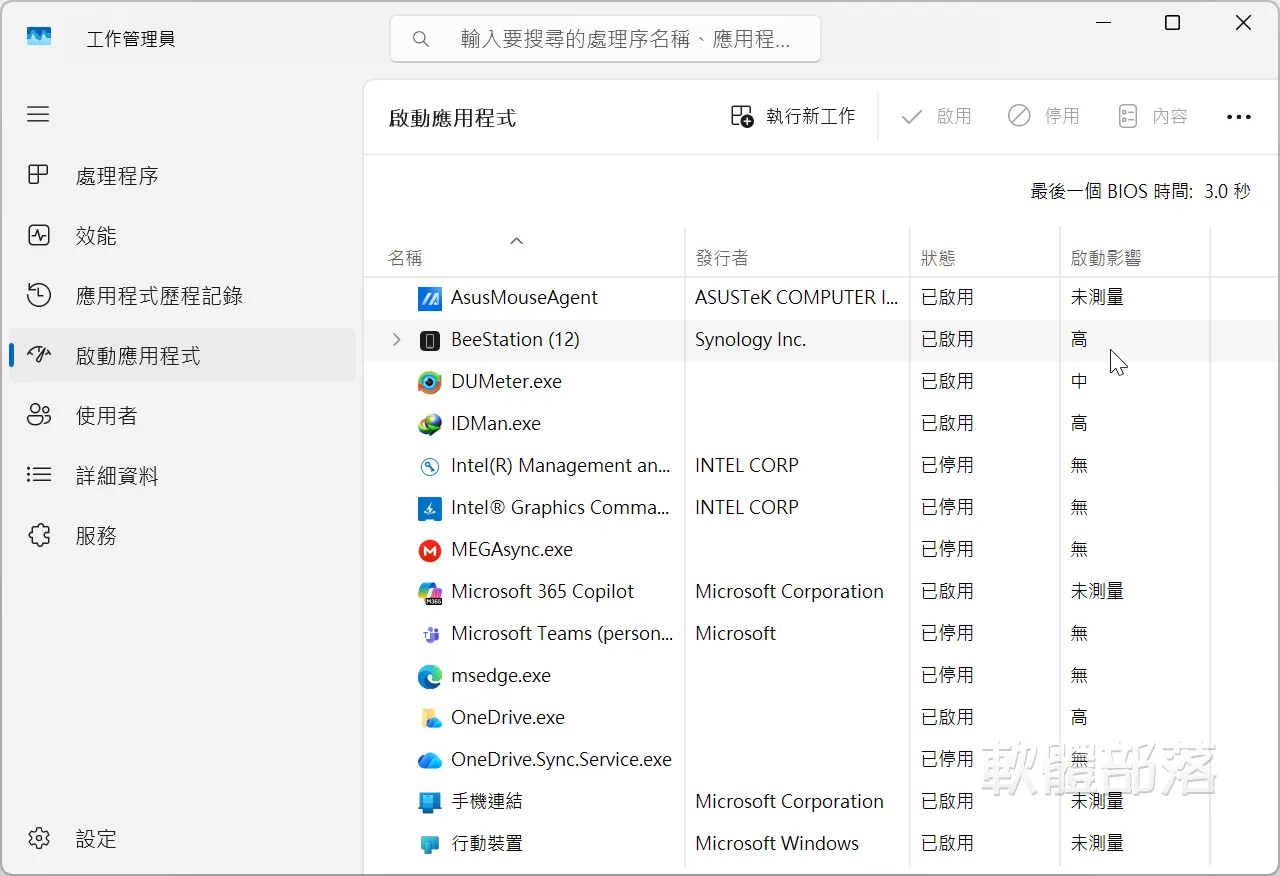Click the 執行新工作 button
The width and height of the screenshot is (1280, 876).
(793, 117)
